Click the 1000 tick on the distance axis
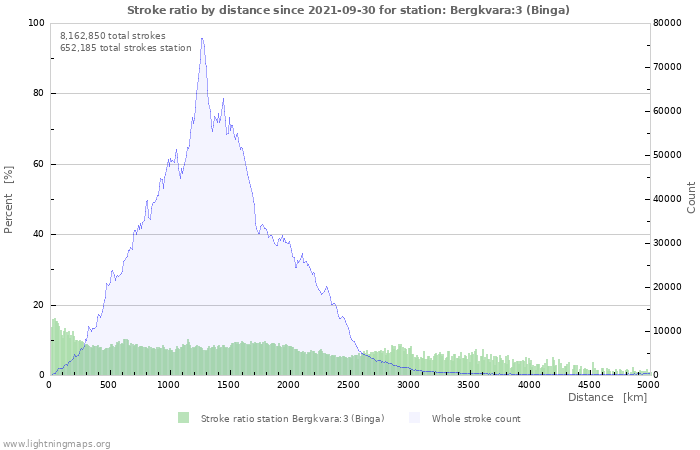The width and height of the screenshot is (700, 450). point(169,384)
